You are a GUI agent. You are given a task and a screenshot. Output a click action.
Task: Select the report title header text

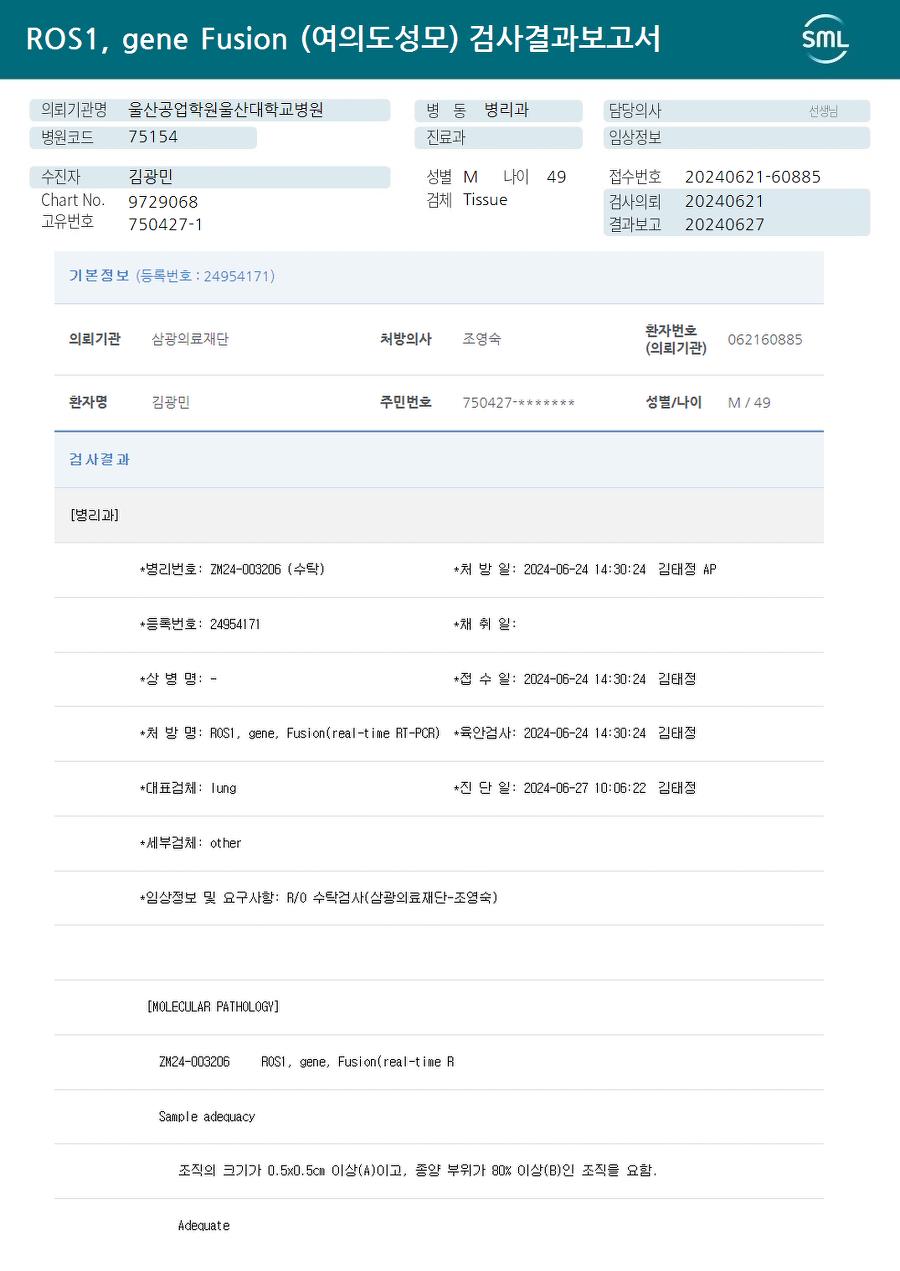[343, 39]
